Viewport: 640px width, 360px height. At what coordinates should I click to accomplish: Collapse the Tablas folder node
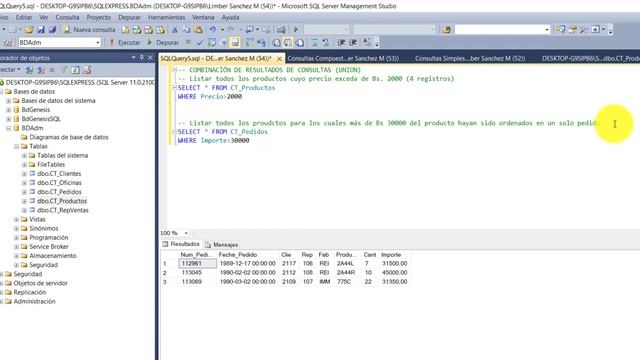16,146
